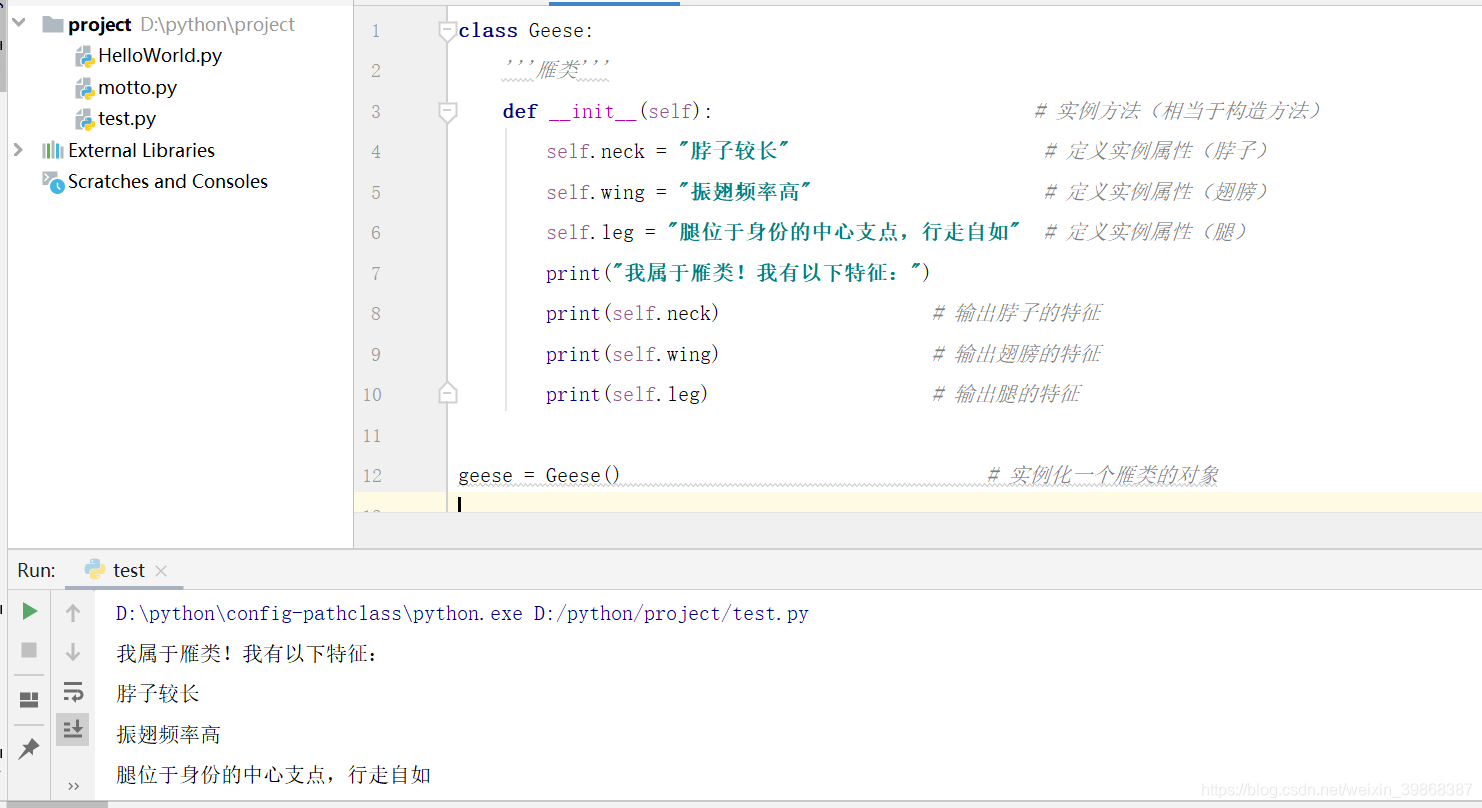Click the Python icon on test run tab
The height and width of the screenshot is (808, 1482).
coord(95,570)
